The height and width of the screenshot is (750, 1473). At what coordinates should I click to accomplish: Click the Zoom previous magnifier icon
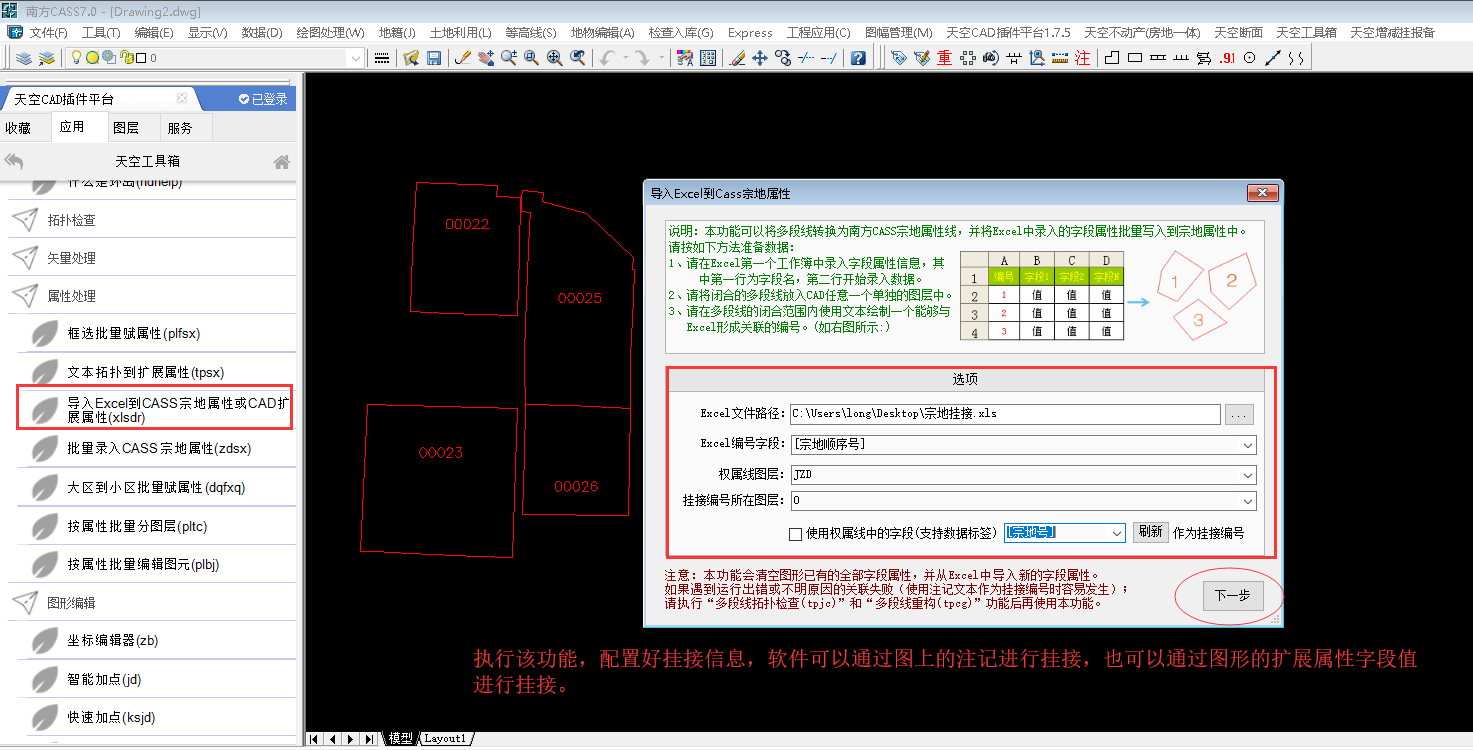577,58
